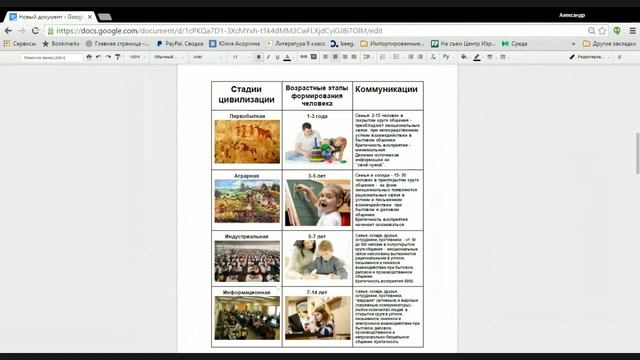Align text center

pyautogui.click(x=335, y=57)
